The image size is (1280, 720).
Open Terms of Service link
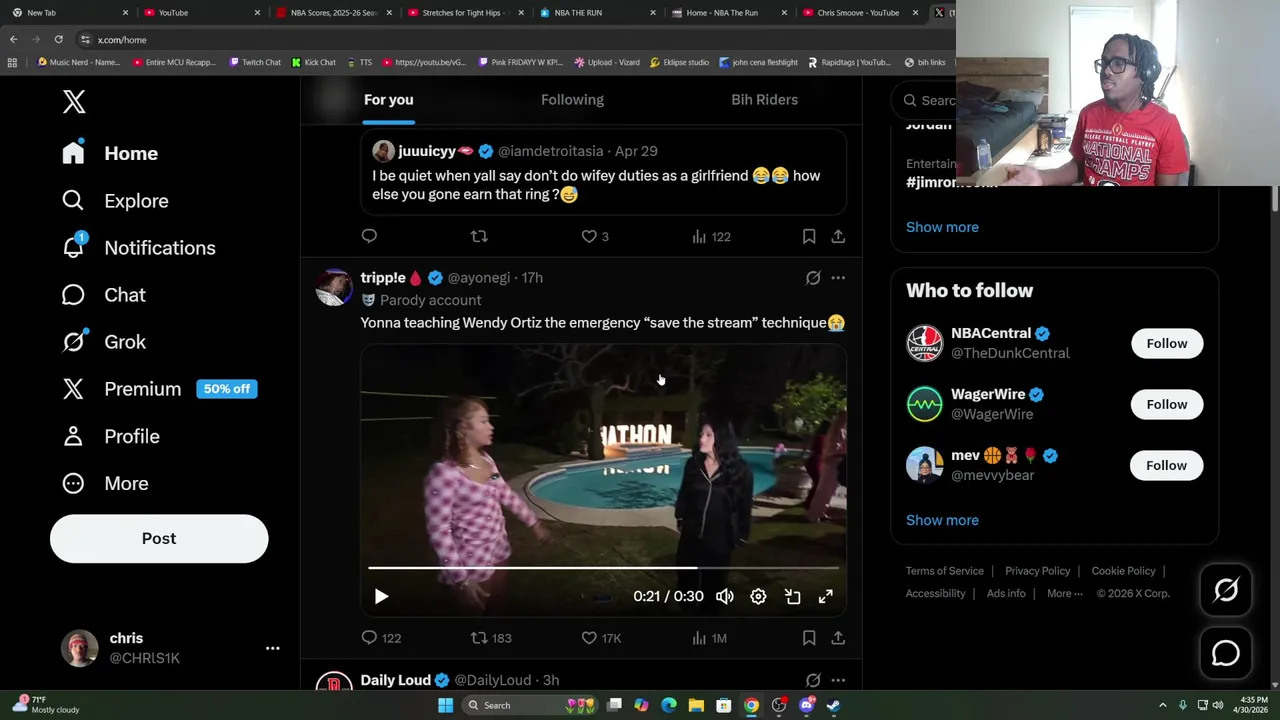coord(945,571)
